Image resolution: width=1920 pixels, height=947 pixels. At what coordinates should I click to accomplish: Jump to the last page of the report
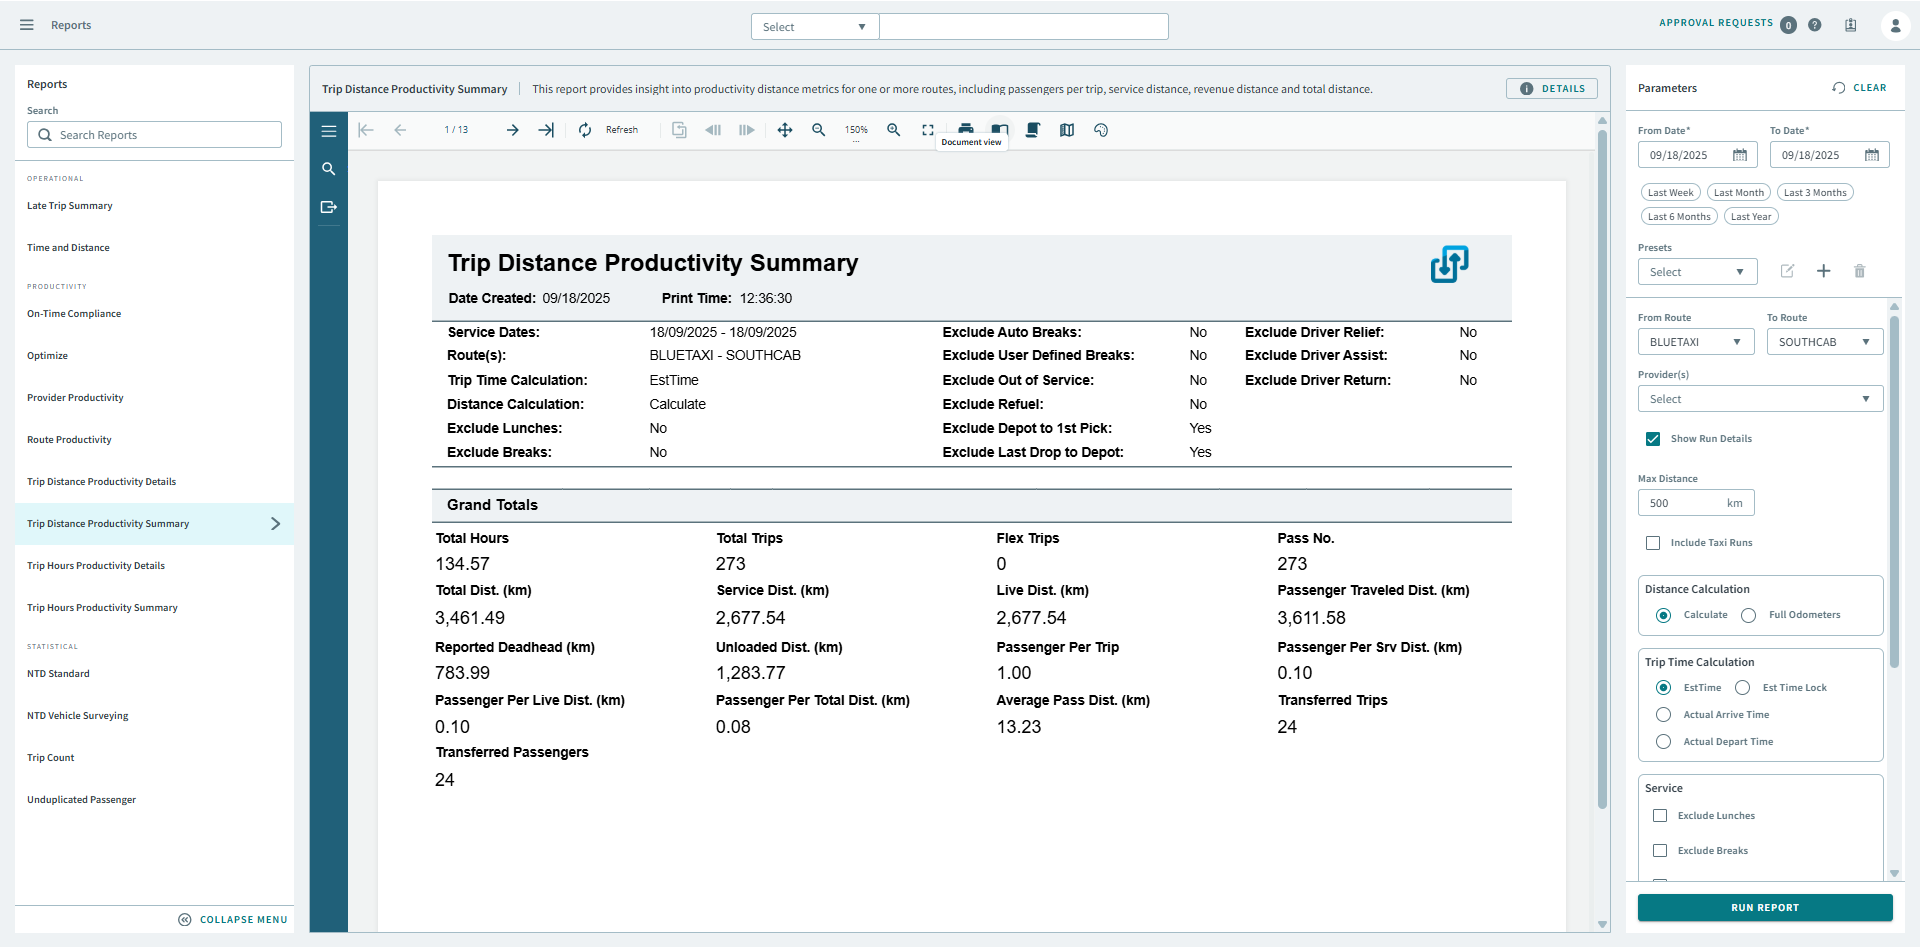[546, 129]
